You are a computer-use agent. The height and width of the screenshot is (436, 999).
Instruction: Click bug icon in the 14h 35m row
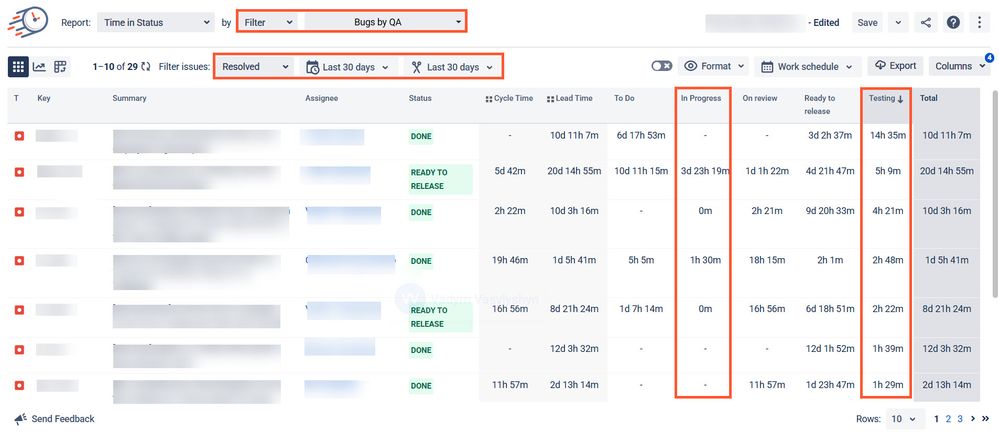[19, 136]
